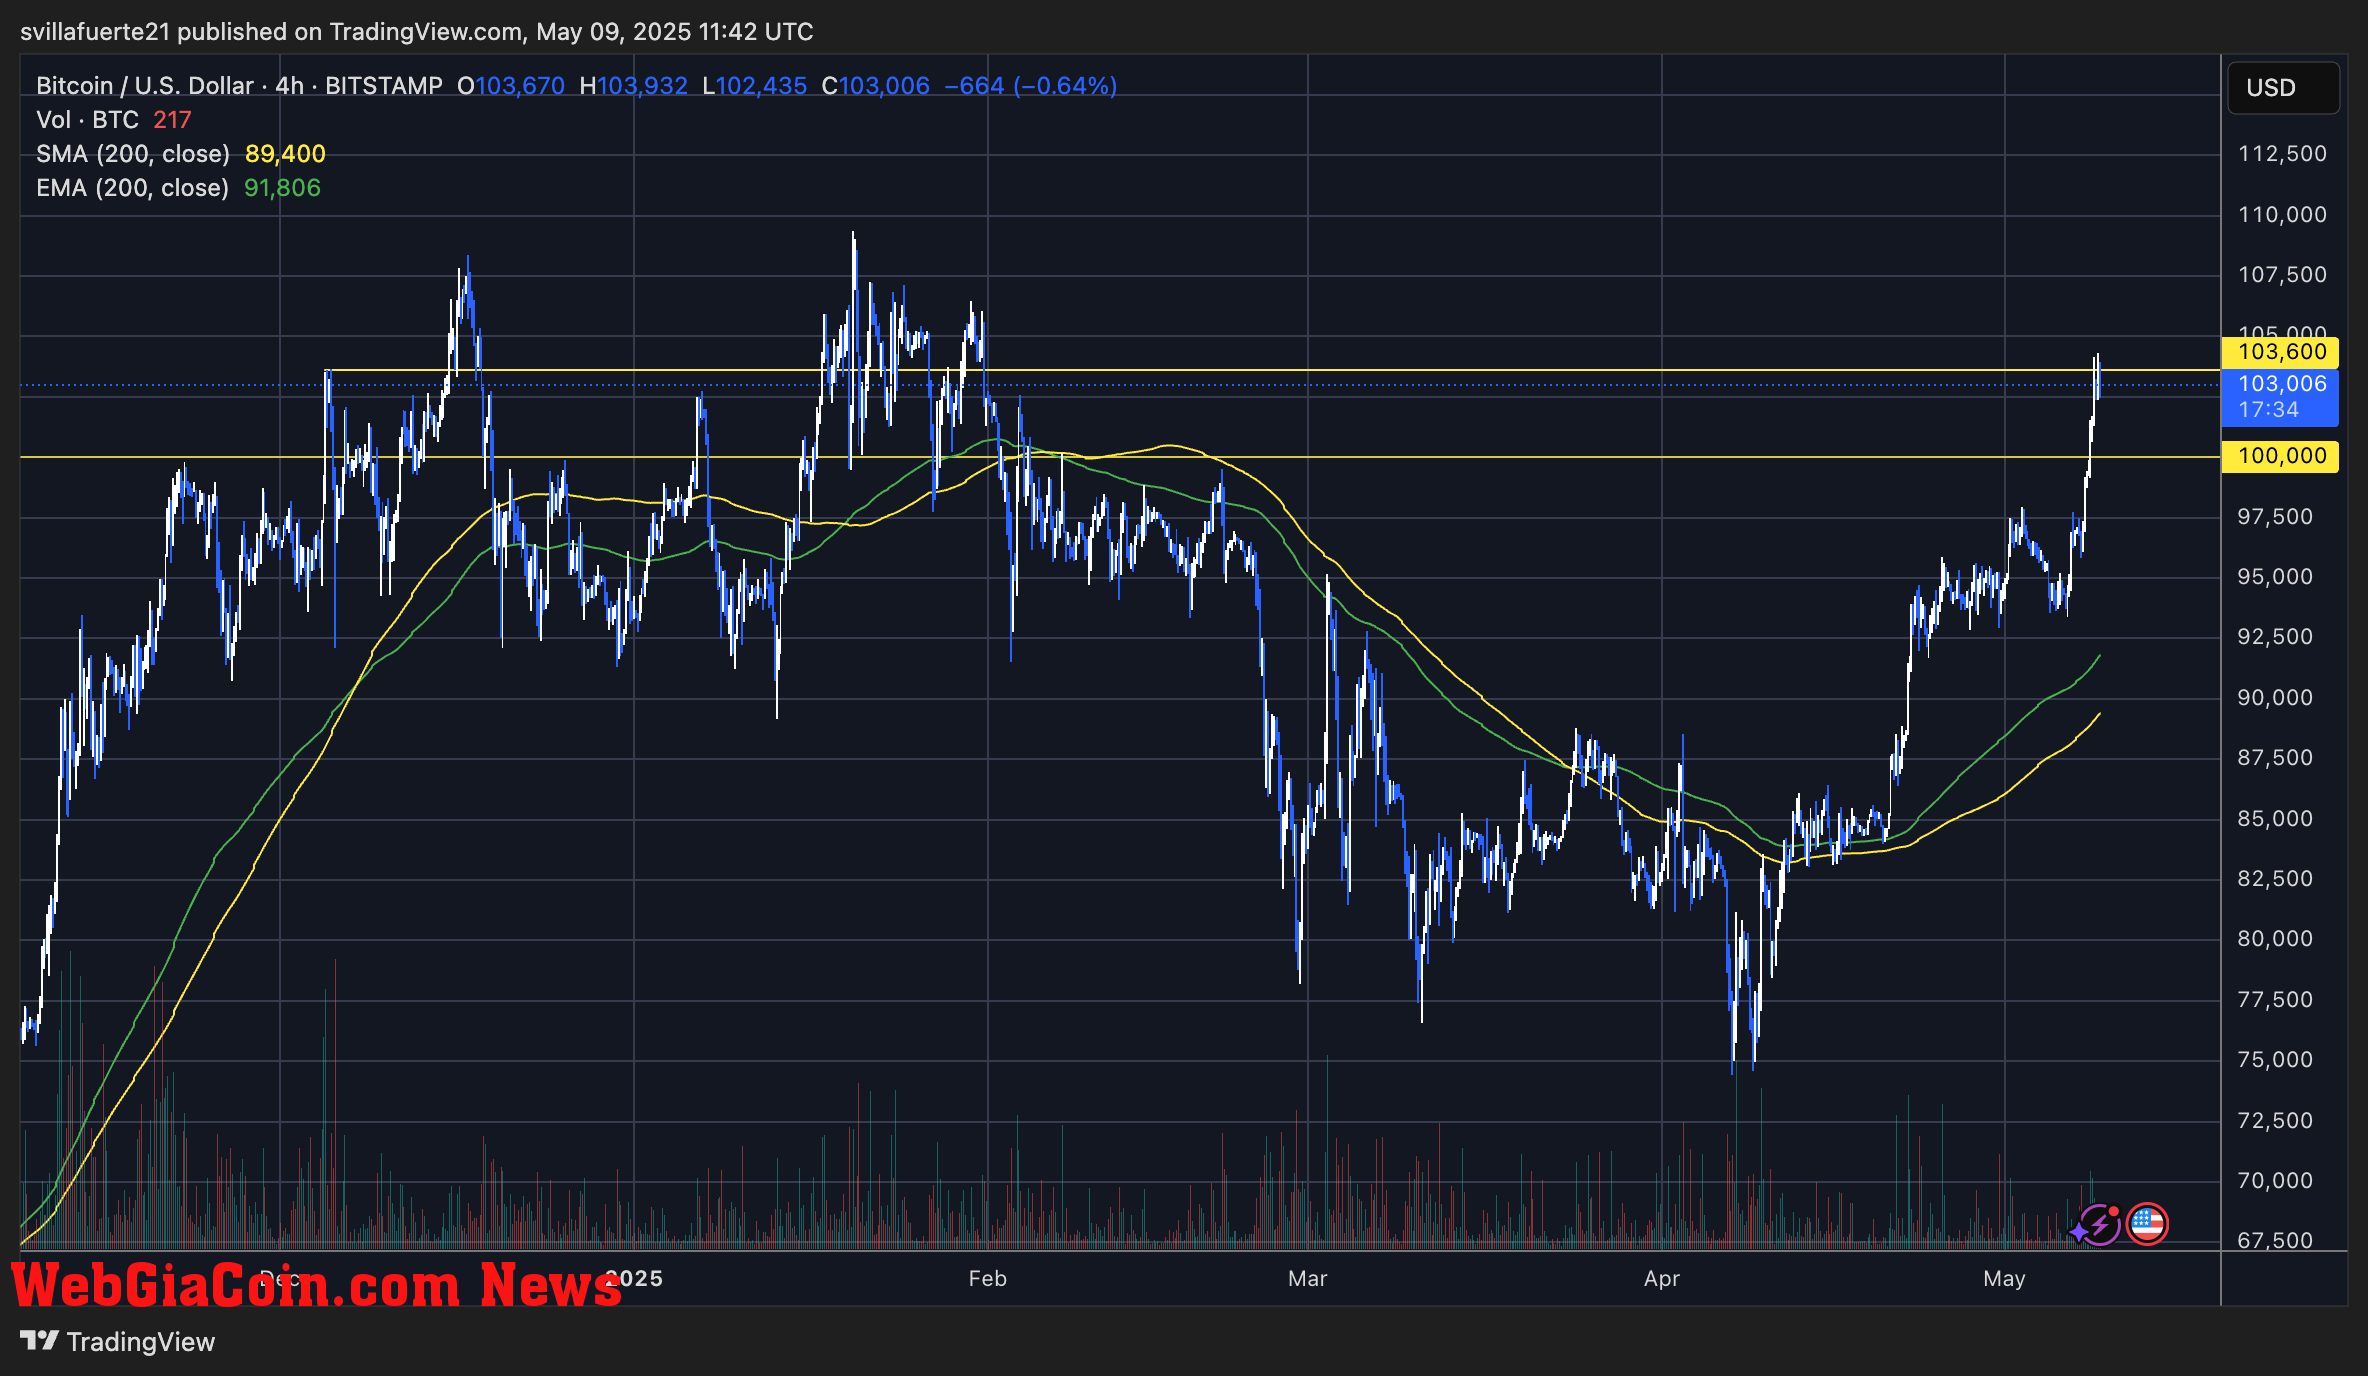Click the 90,000 price axis label
The width and height of the screenshot is (2368, 1376).
point(2275,698)
